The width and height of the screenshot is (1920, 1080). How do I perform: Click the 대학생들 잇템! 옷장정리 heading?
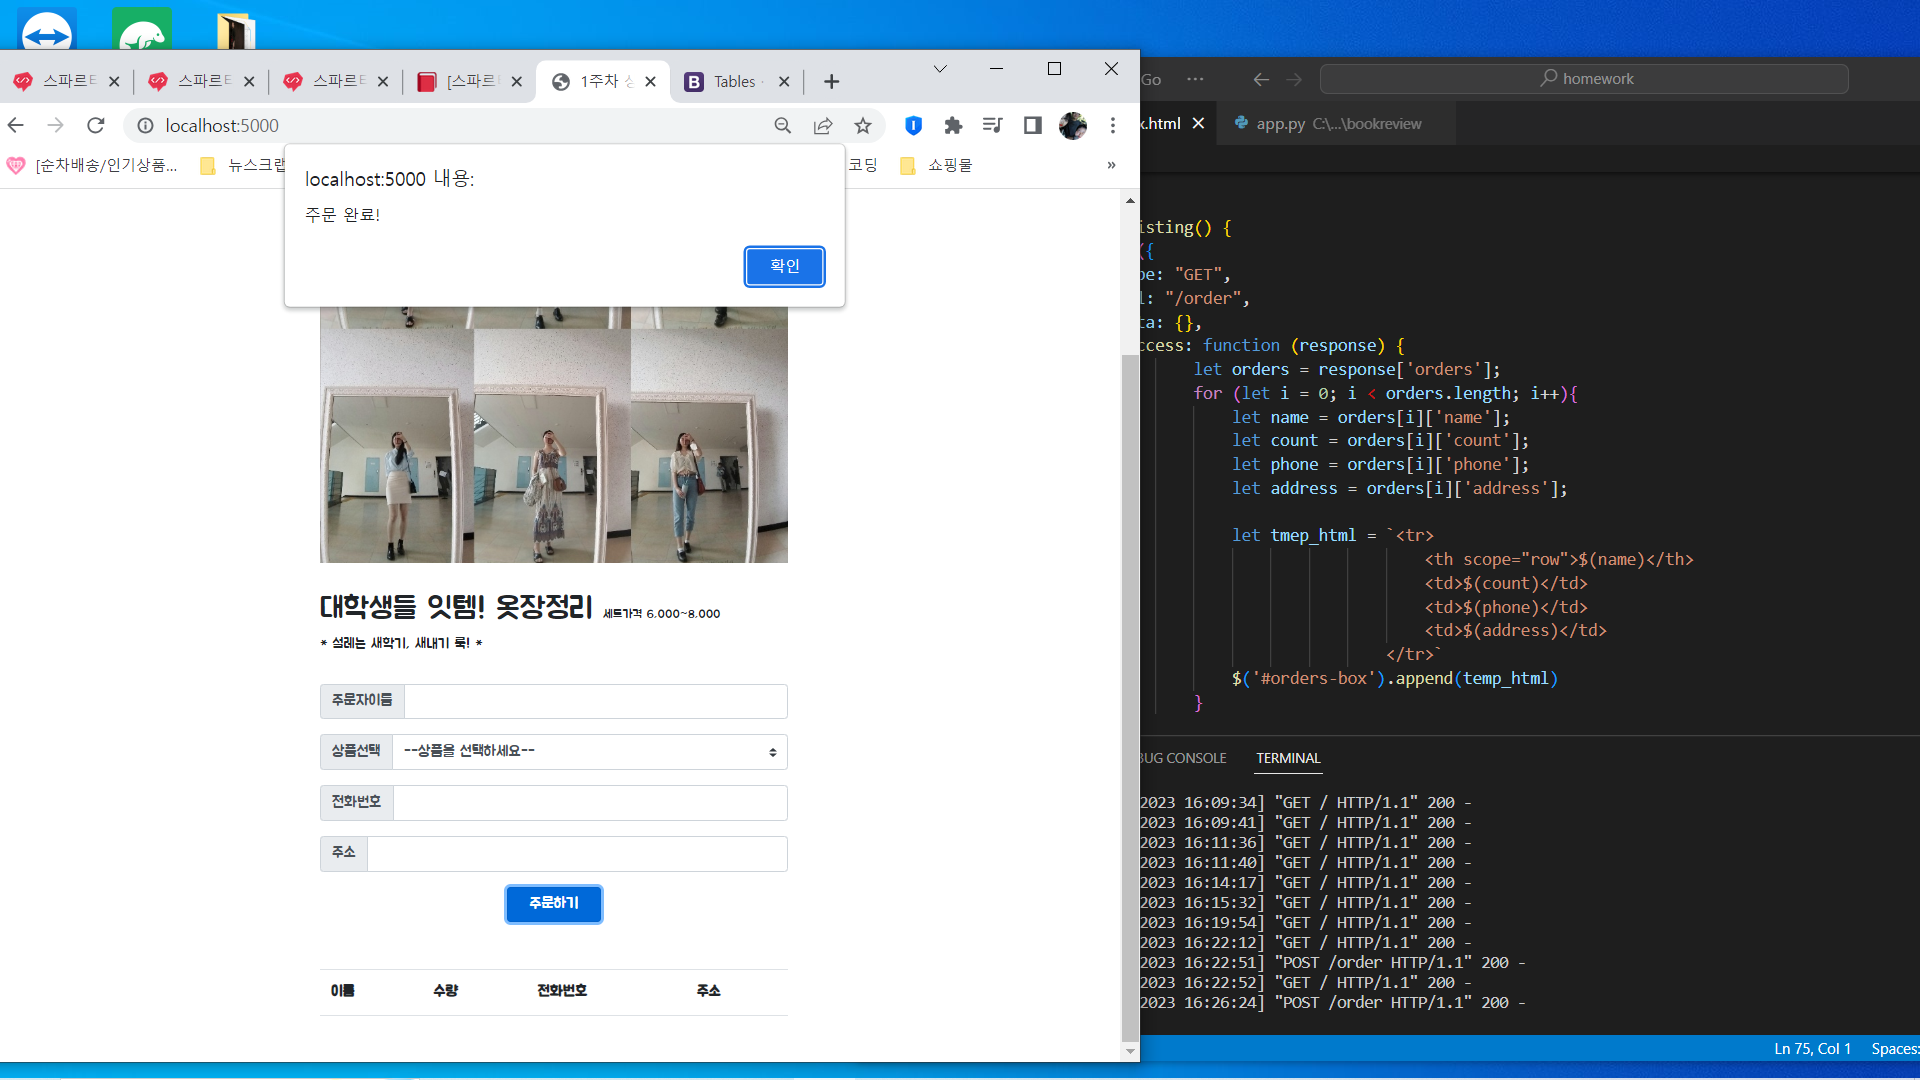pos(456,607)
